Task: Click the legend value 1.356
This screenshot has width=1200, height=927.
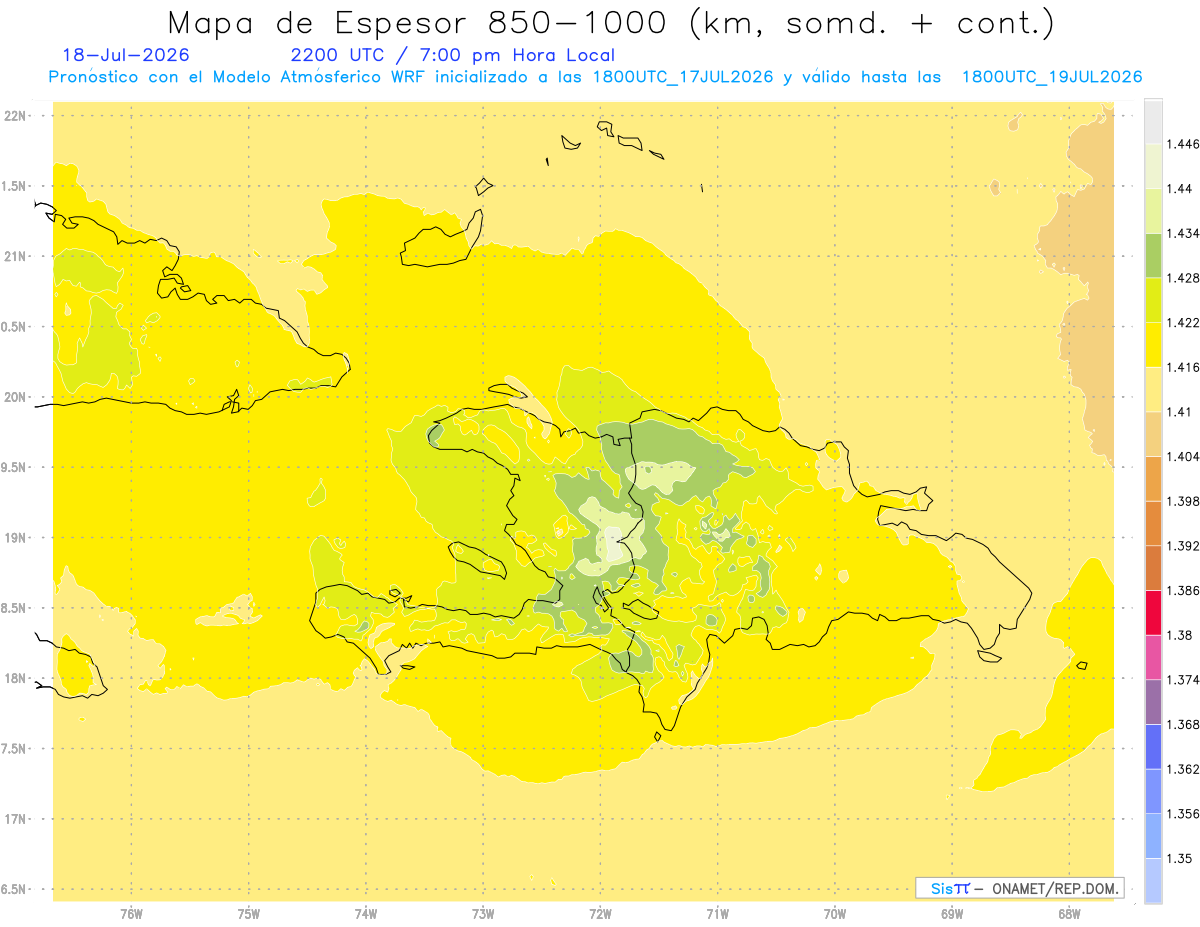Action: pos(1183,814)
